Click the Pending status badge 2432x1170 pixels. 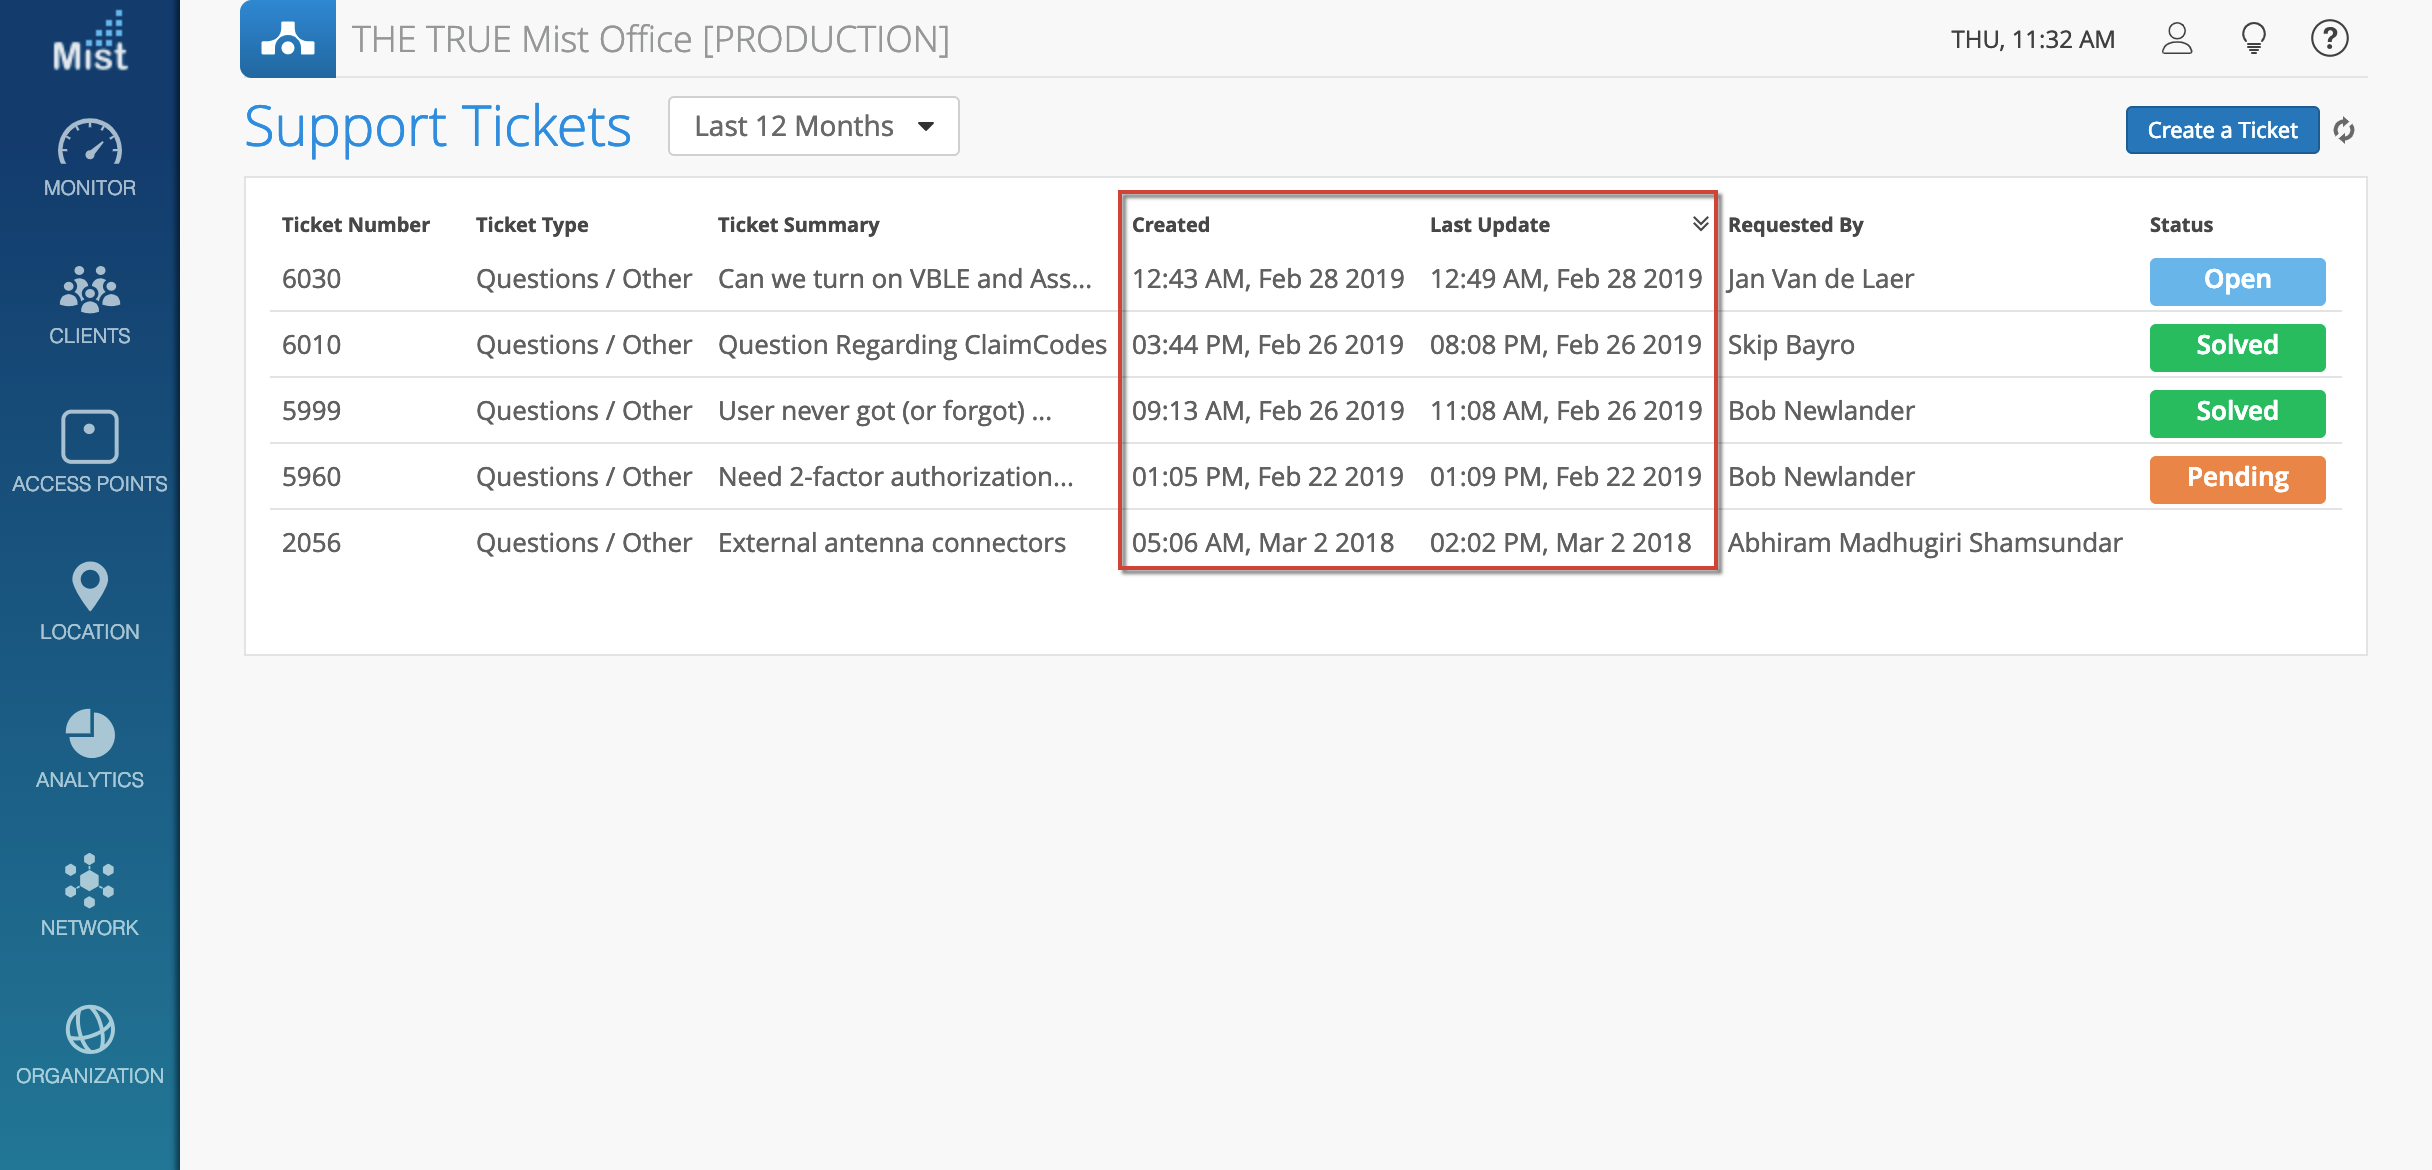point(2237,478)
